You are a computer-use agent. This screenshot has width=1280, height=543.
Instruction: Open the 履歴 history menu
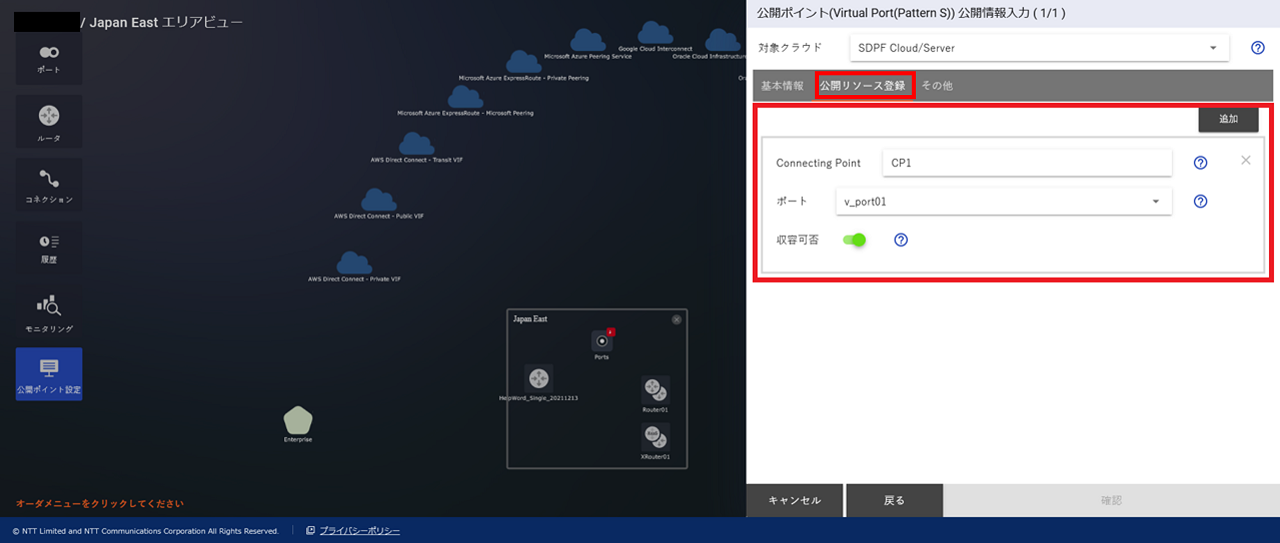(49, 247)
